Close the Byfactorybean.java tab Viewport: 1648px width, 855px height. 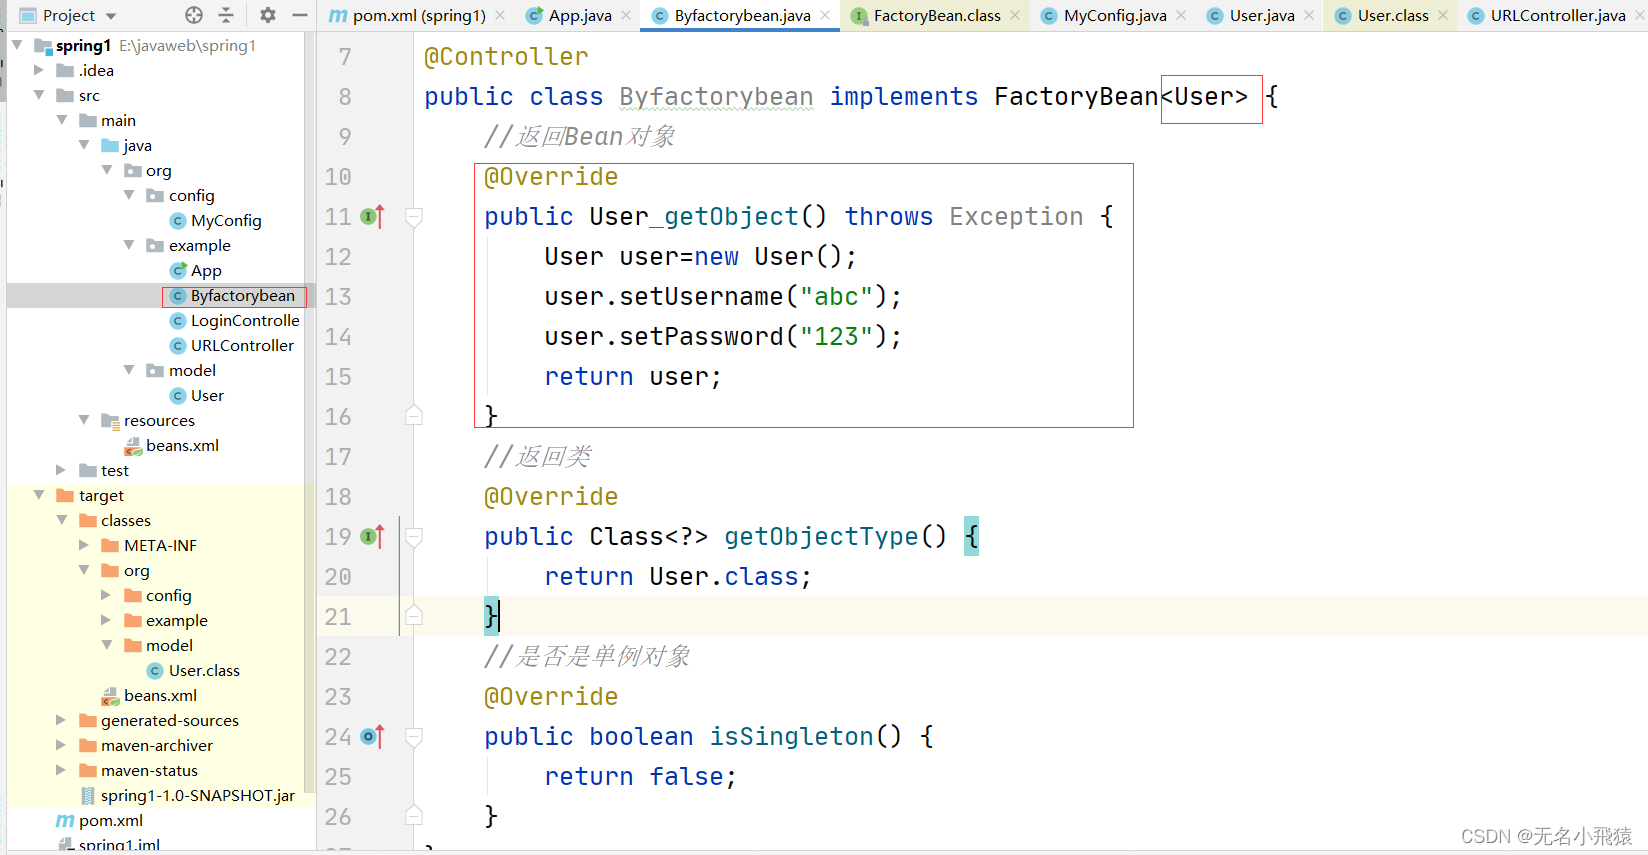coord(825,15)
